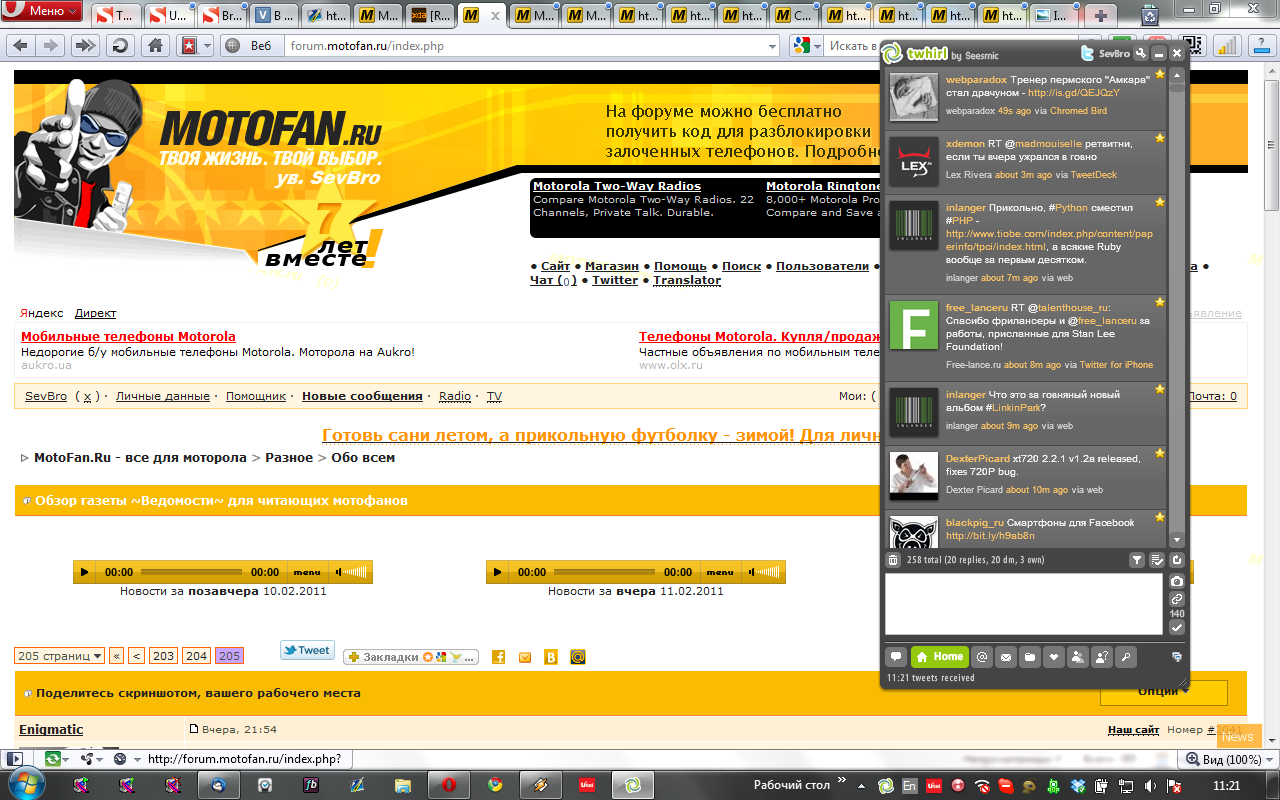
Task: Open Enigmatic user profile link
Action: tap(51, 729)
